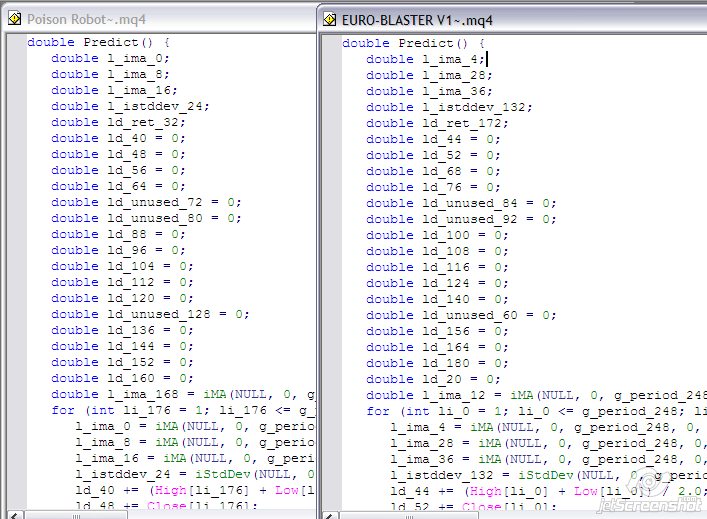The height and width of the screenshot is (519, 707).
Task: Click 'ld_52 = 0;' declaration line in EURO-BLASTER
Action: coord(461,156)
